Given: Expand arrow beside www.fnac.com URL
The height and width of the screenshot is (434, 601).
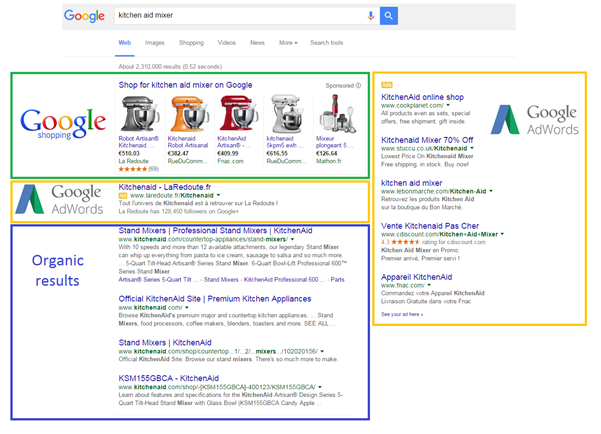Looking at the screenshot, I should 429,285.
